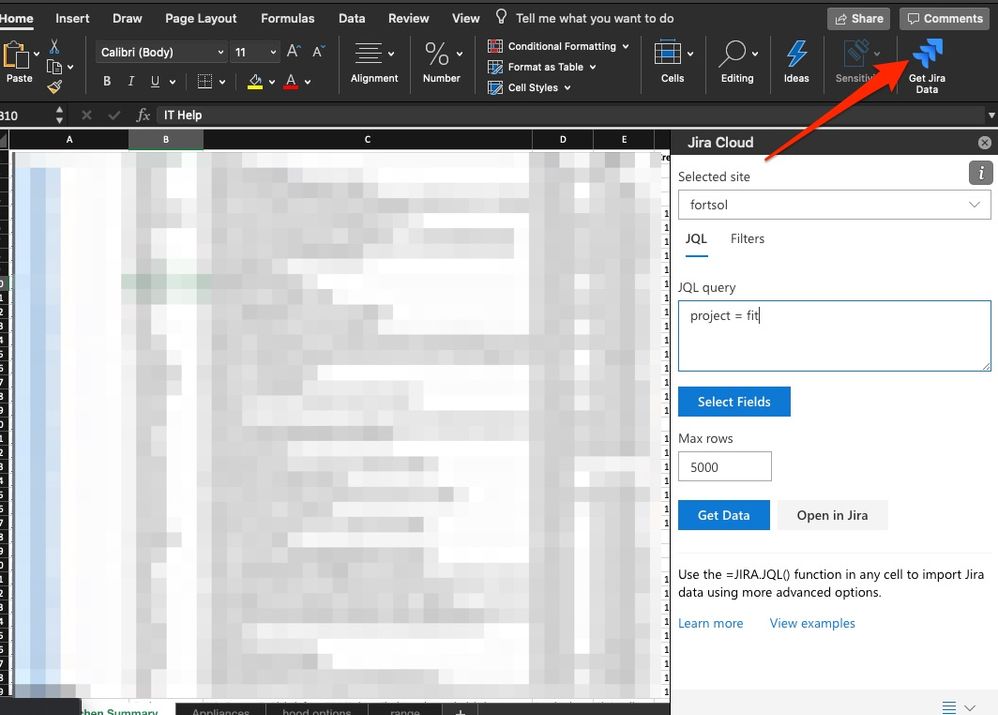The height and width of the screenshot is (715, 998).
Task: Click the Get Data button
Action: pyautogui.click(x=724, y=515)
